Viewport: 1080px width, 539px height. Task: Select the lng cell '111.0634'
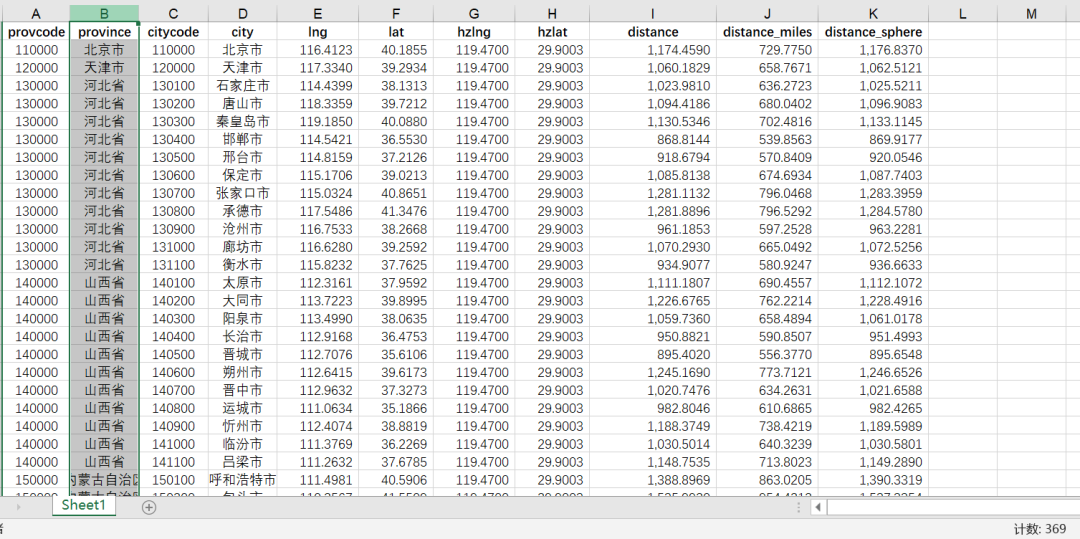(317, 408)
